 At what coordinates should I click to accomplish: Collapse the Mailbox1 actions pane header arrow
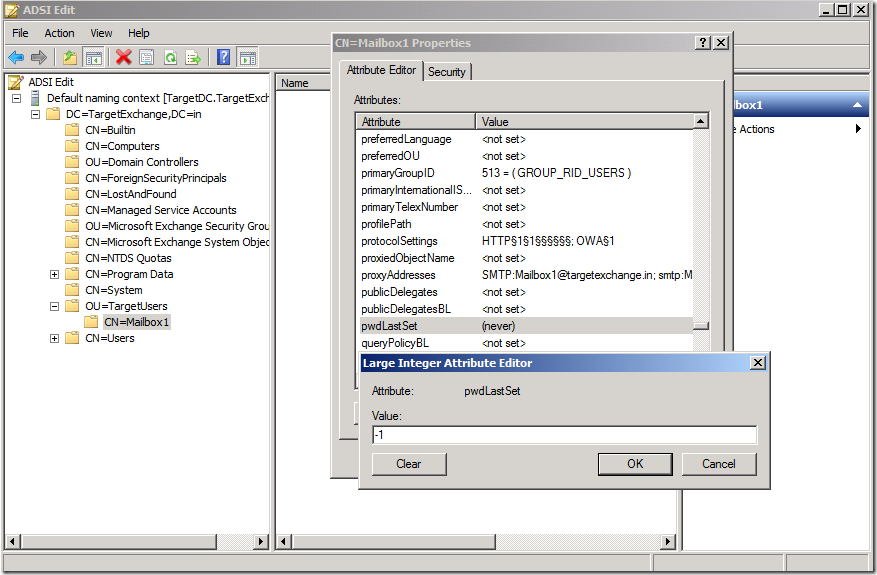click(857, 105)
